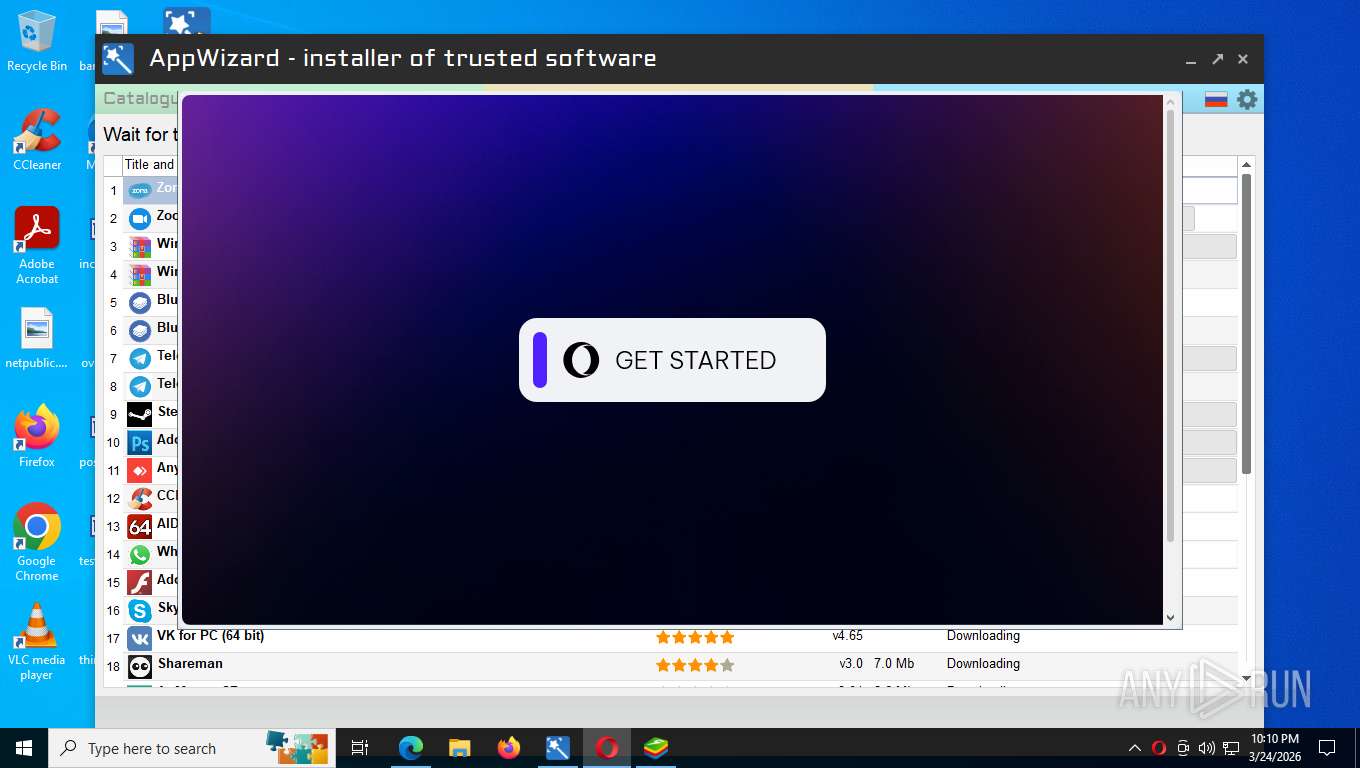1360x768 pixels.
Task: Switch to Opera from the taskbar
Action: (607, 748)
